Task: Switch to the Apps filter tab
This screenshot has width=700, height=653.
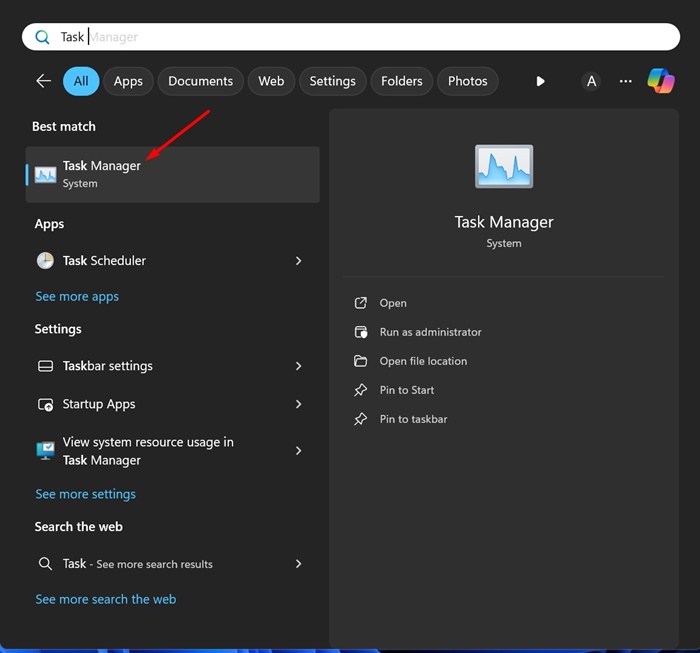Action: coord(128,81)
